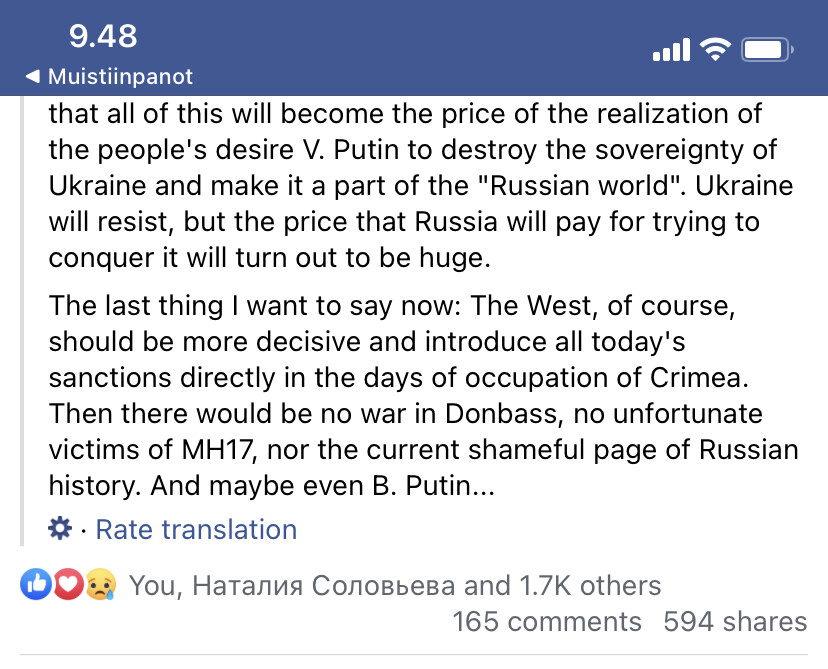Tap the Wi-Fi status icon
Image resolution: width=828 pixels, height=669 pixels.
point(715,50)
